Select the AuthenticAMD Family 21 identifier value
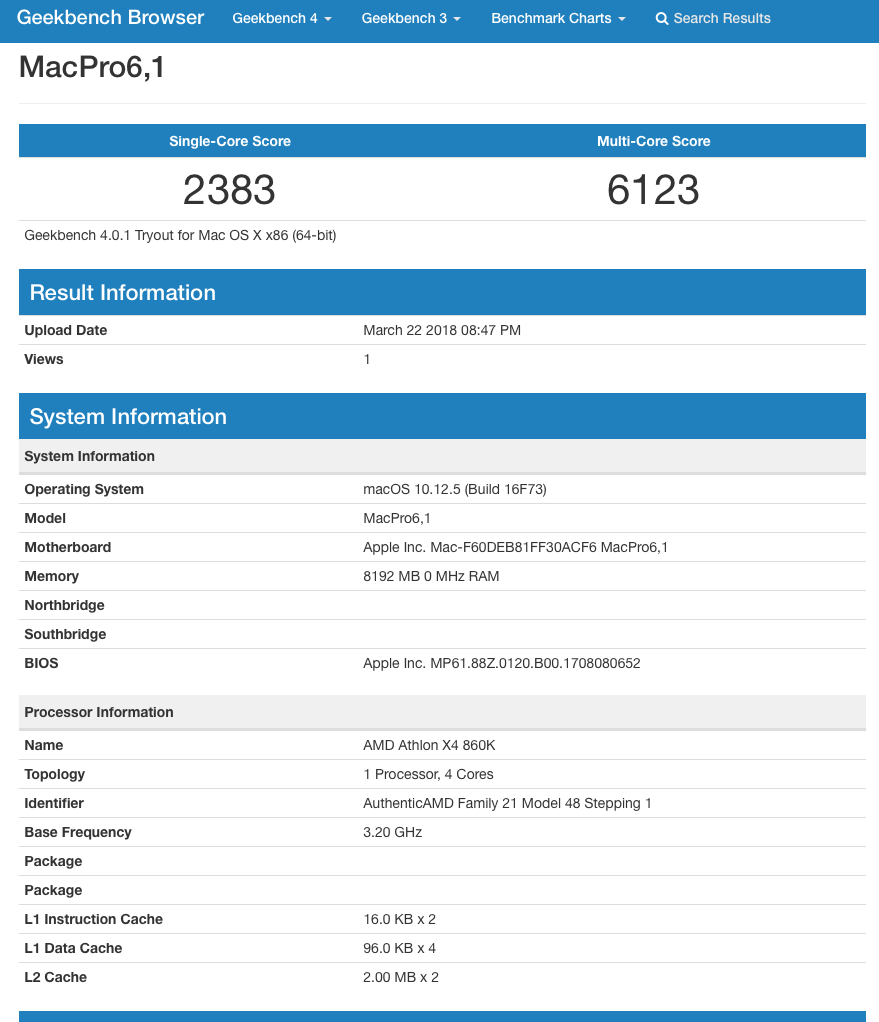Image resolution: width=879 pixels, height=1022 pixels. pyautogui.click(x=508, y=804)
